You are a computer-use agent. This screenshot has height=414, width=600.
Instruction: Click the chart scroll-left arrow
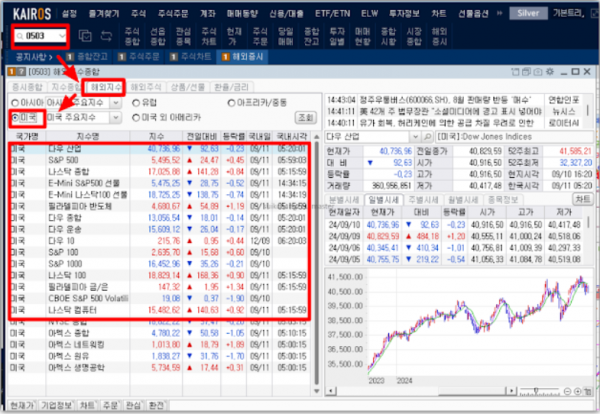click(x=330, y=391)
